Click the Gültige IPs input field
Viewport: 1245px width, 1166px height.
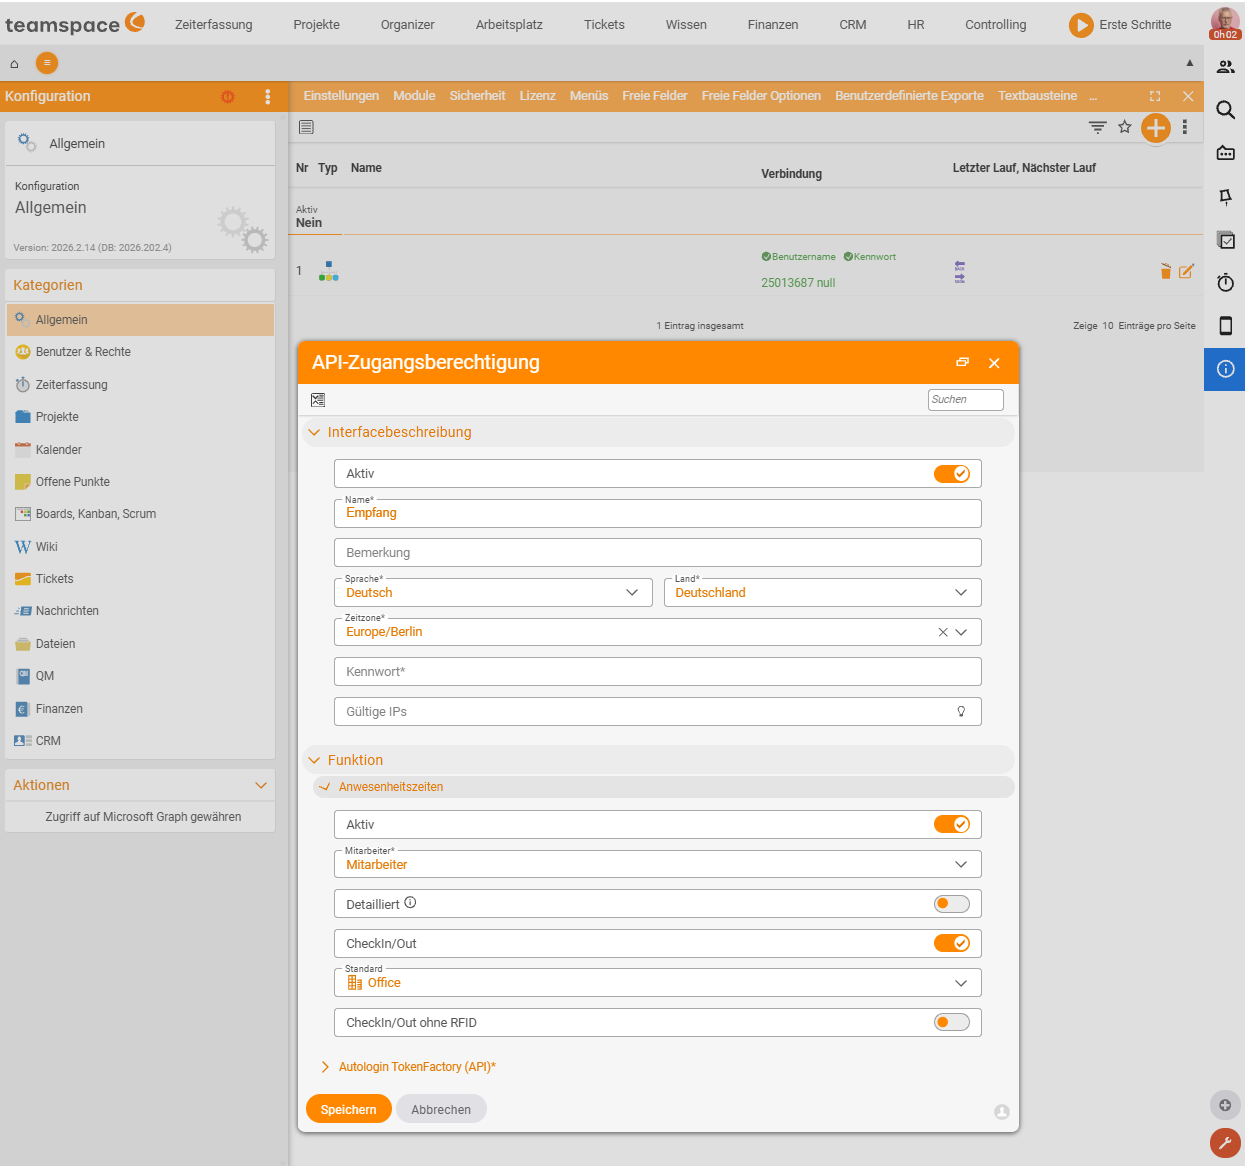click(658, 712)
